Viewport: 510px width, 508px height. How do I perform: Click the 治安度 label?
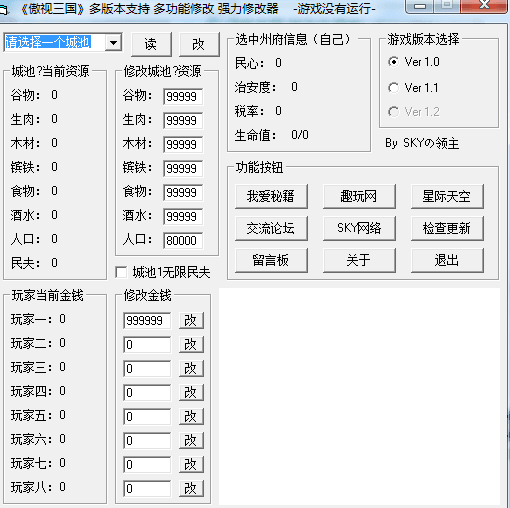coord(255,87)
